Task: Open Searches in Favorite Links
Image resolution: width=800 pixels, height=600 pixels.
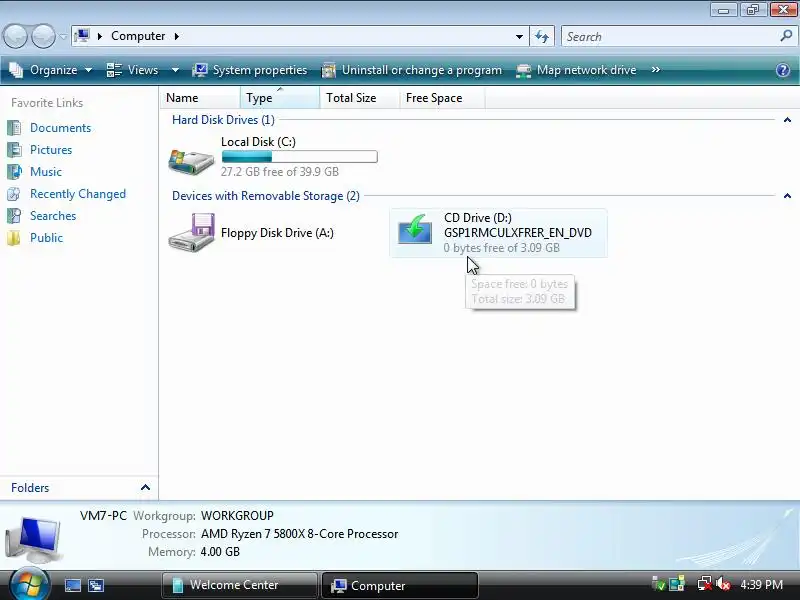Action: click(53, 216)
